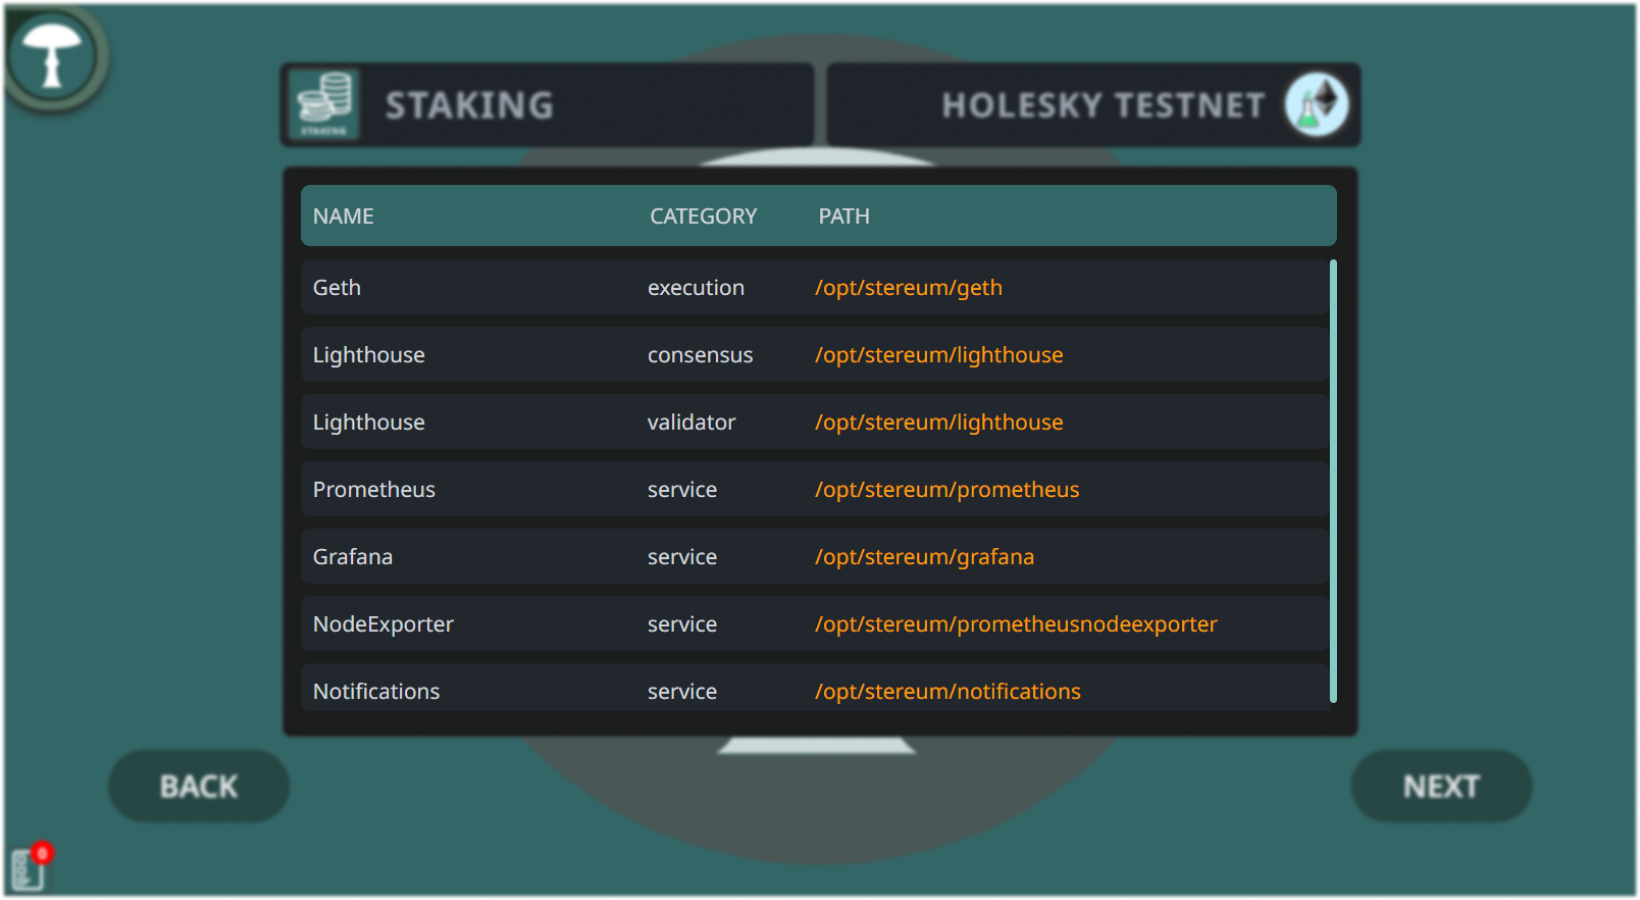Select the NodeExporter row name

point(383,624)
